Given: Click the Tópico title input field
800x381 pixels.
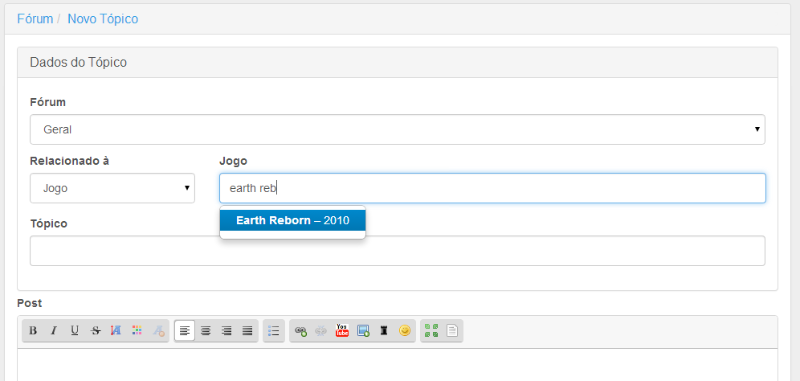Looking at the screenshot, I should point(397,250).
